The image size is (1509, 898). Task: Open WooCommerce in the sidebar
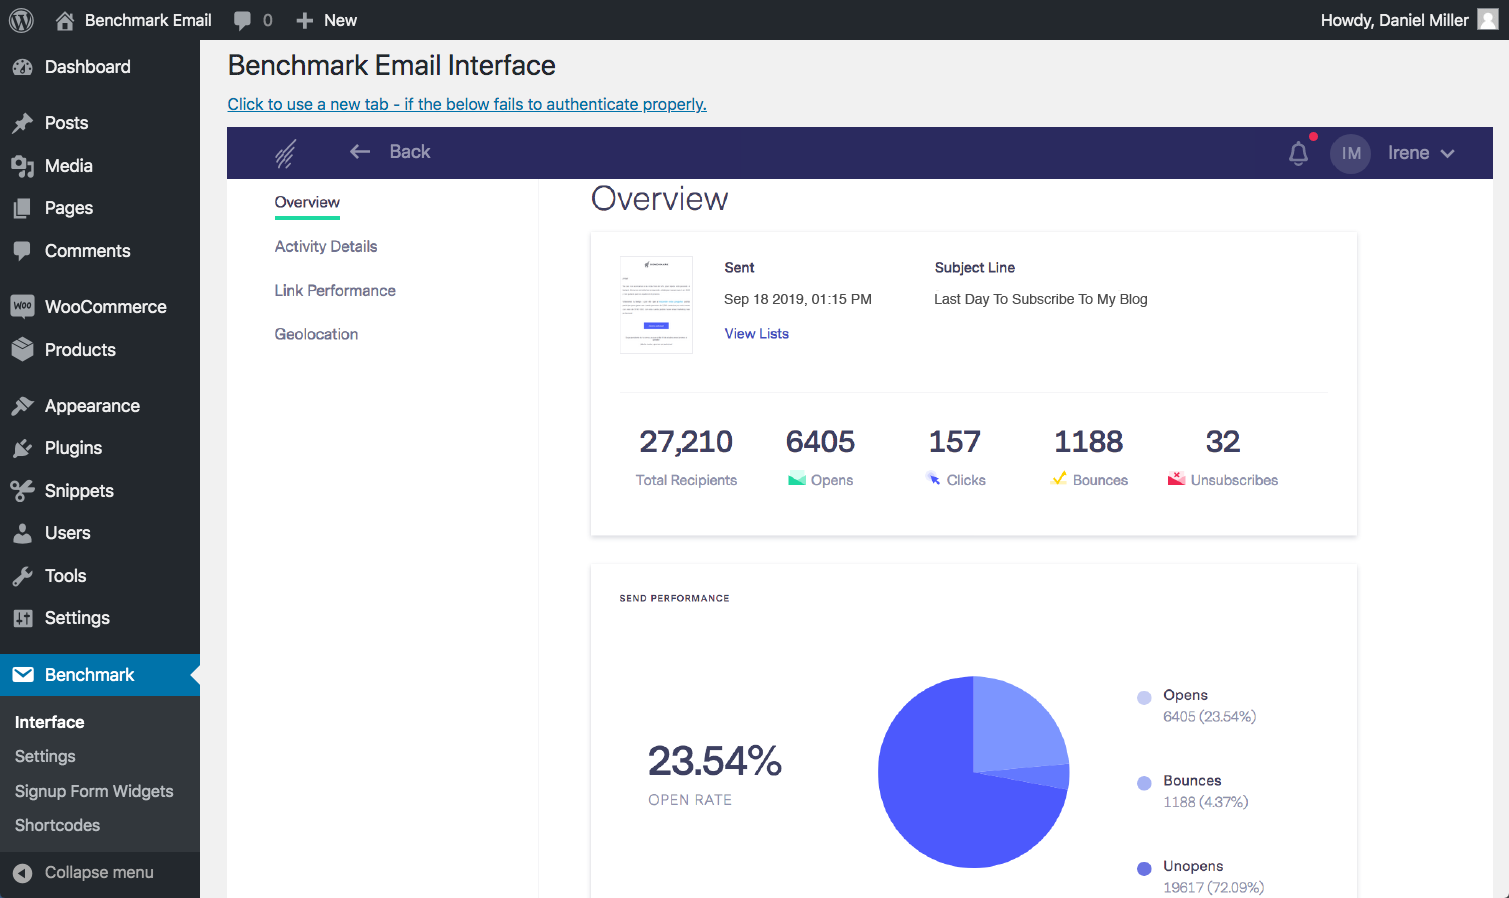pyautogui.click(x=105, y=307)
